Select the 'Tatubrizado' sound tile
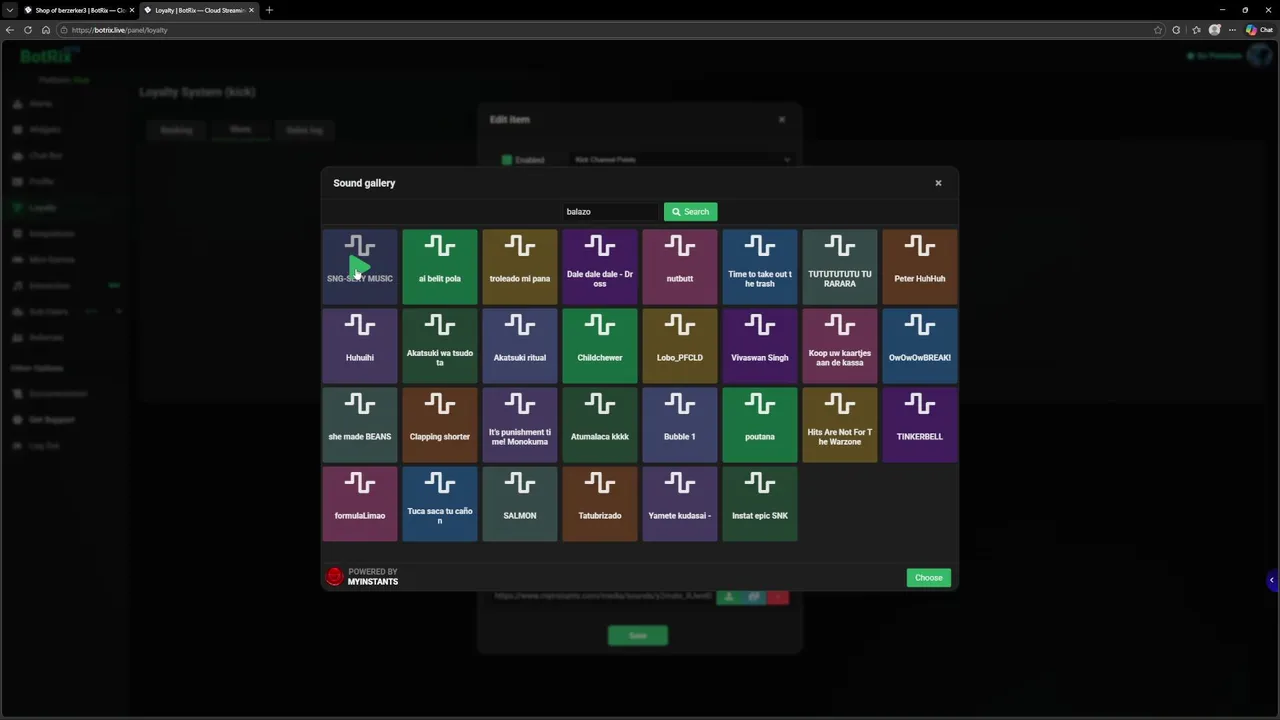Screen dimensions: 1280x720 (x=600, y=503)
